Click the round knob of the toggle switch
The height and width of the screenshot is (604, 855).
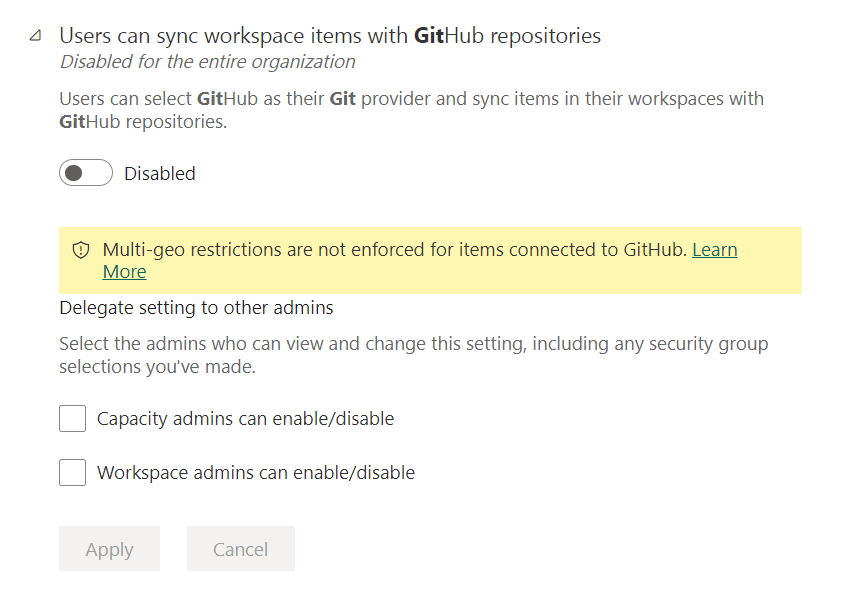click(x=74, y=173)
